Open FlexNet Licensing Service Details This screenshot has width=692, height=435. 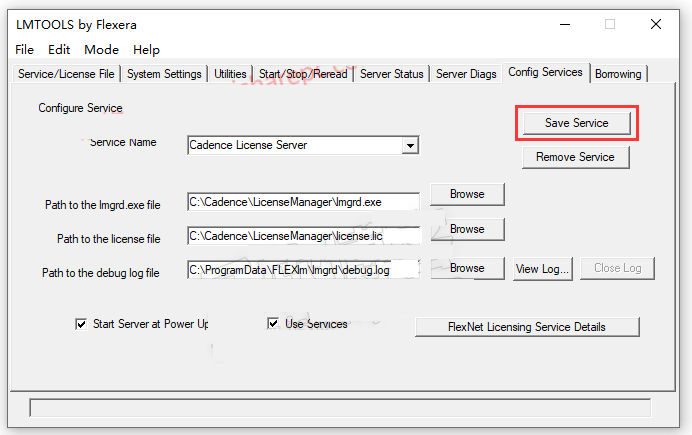pos(527,327)
